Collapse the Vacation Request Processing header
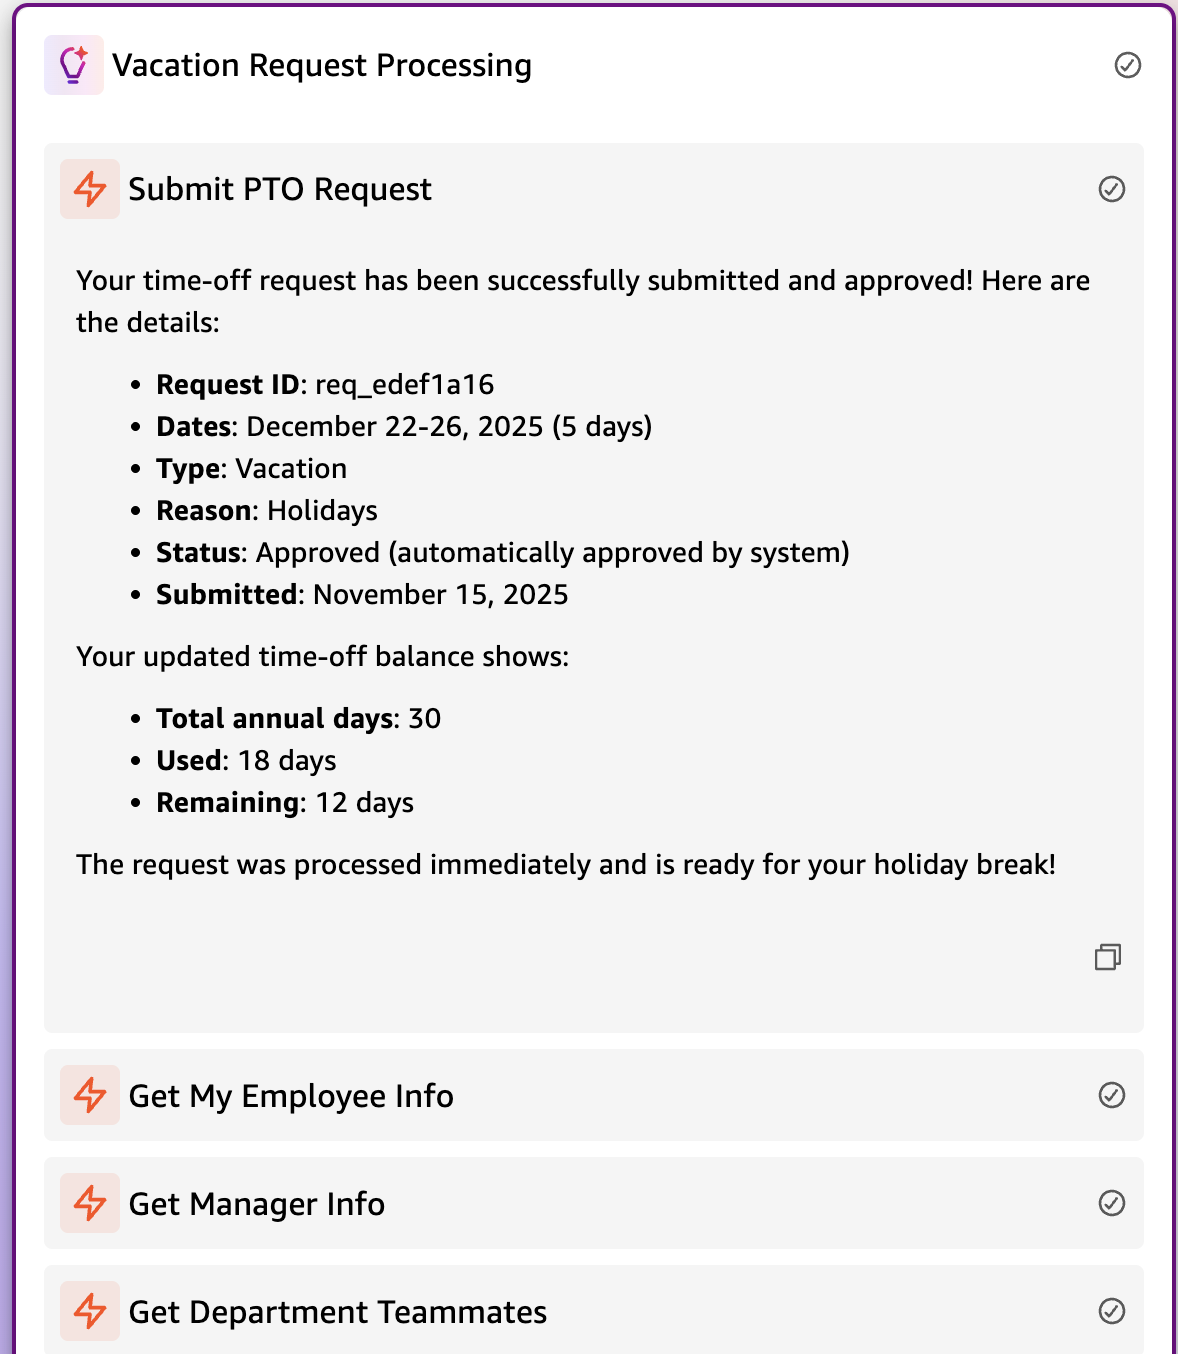This screenshot has width=1178, height=1354. [322, 65]
